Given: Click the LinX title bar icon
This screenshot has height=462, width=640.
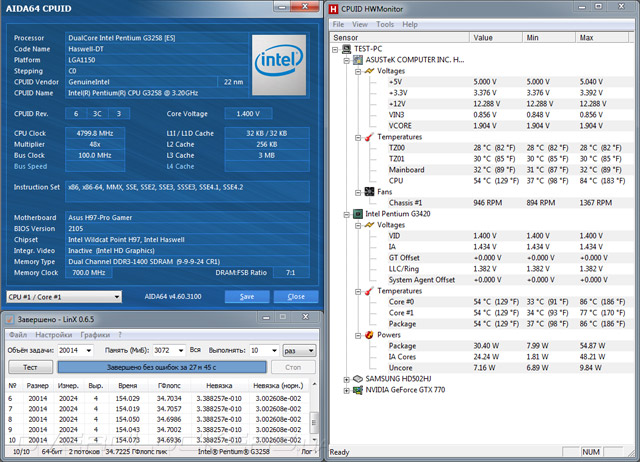Looking at the screenshot, I should pos(10,319).
